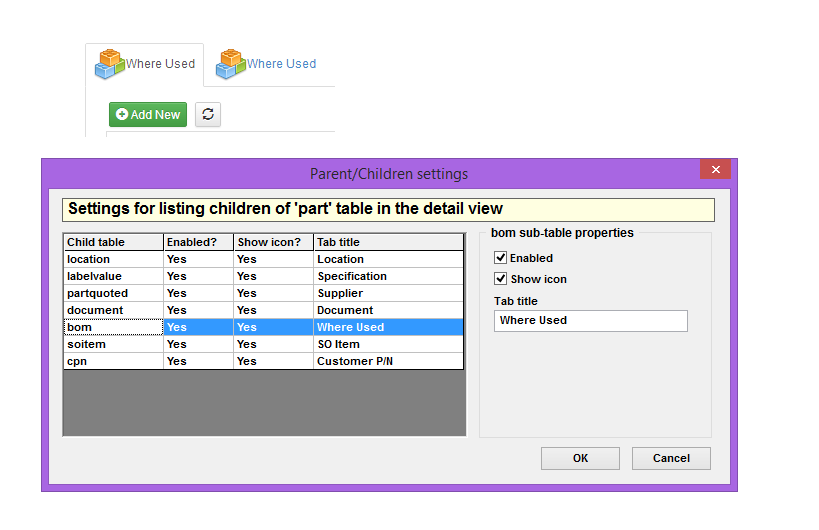Confirm settings with the OK button
This screenshot has width=819, height=530.
[580, 458]
